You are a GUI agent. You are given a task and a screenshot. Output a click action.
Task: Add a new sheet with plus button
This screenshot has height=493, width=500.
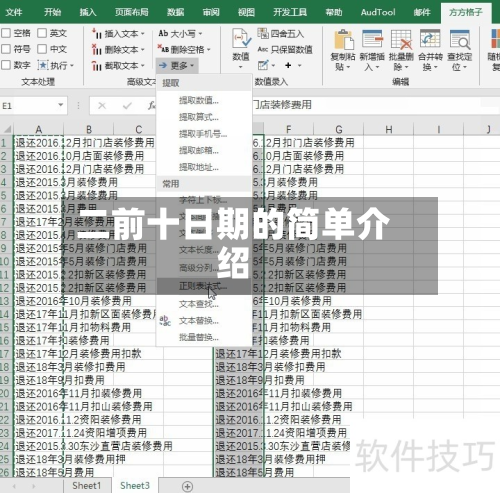187,486
